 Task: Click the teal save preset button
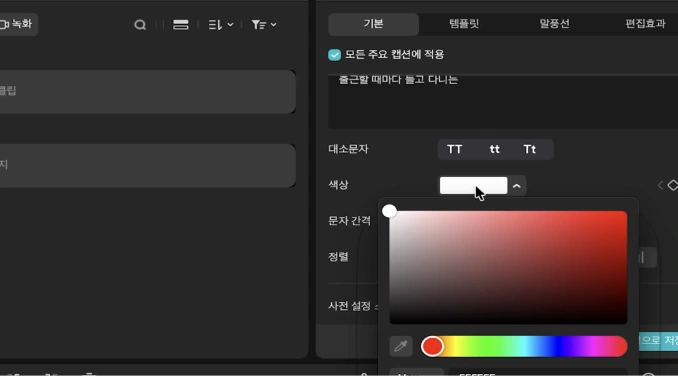pyautogui.click(x=658, y=341)
